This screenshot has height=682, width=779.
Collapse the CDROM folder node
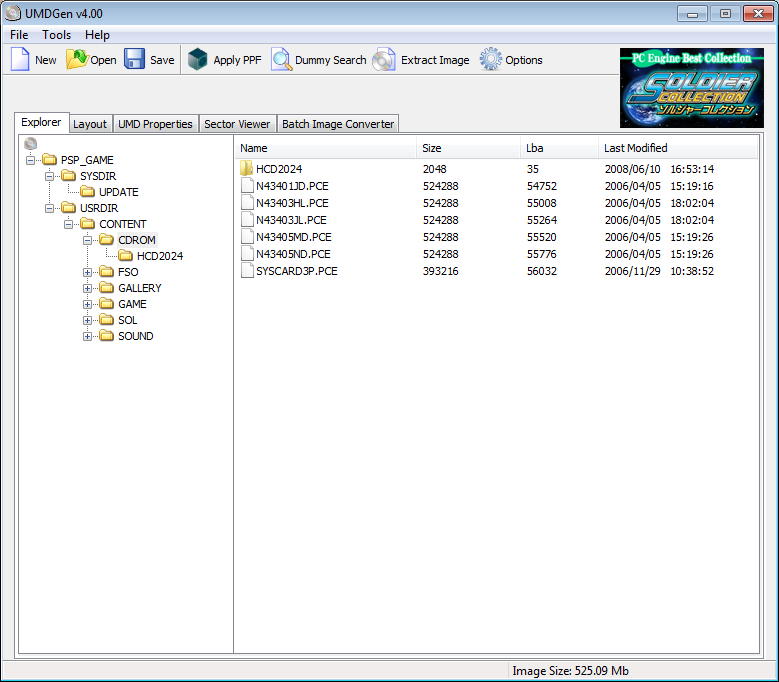(88, 240)
